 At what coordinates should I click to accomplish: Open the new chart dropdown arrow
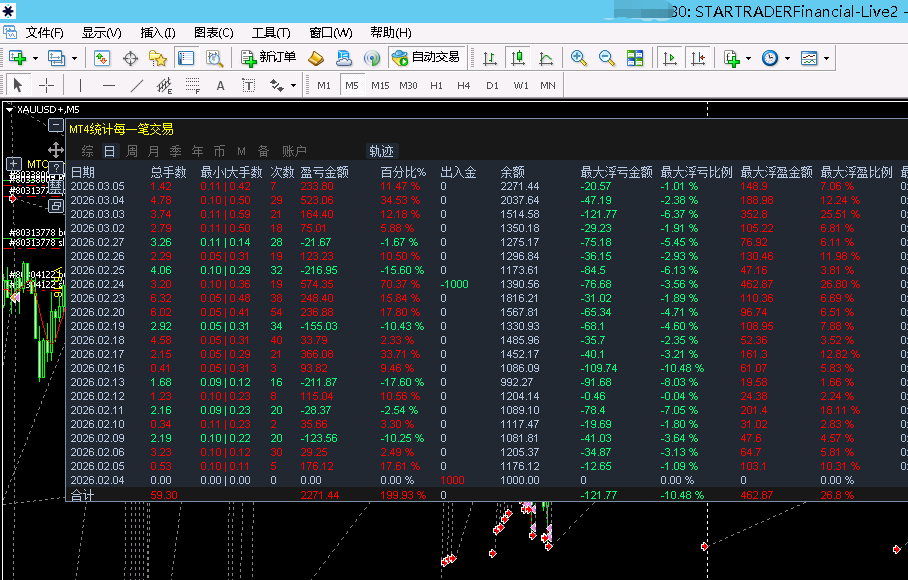(36, 58)
